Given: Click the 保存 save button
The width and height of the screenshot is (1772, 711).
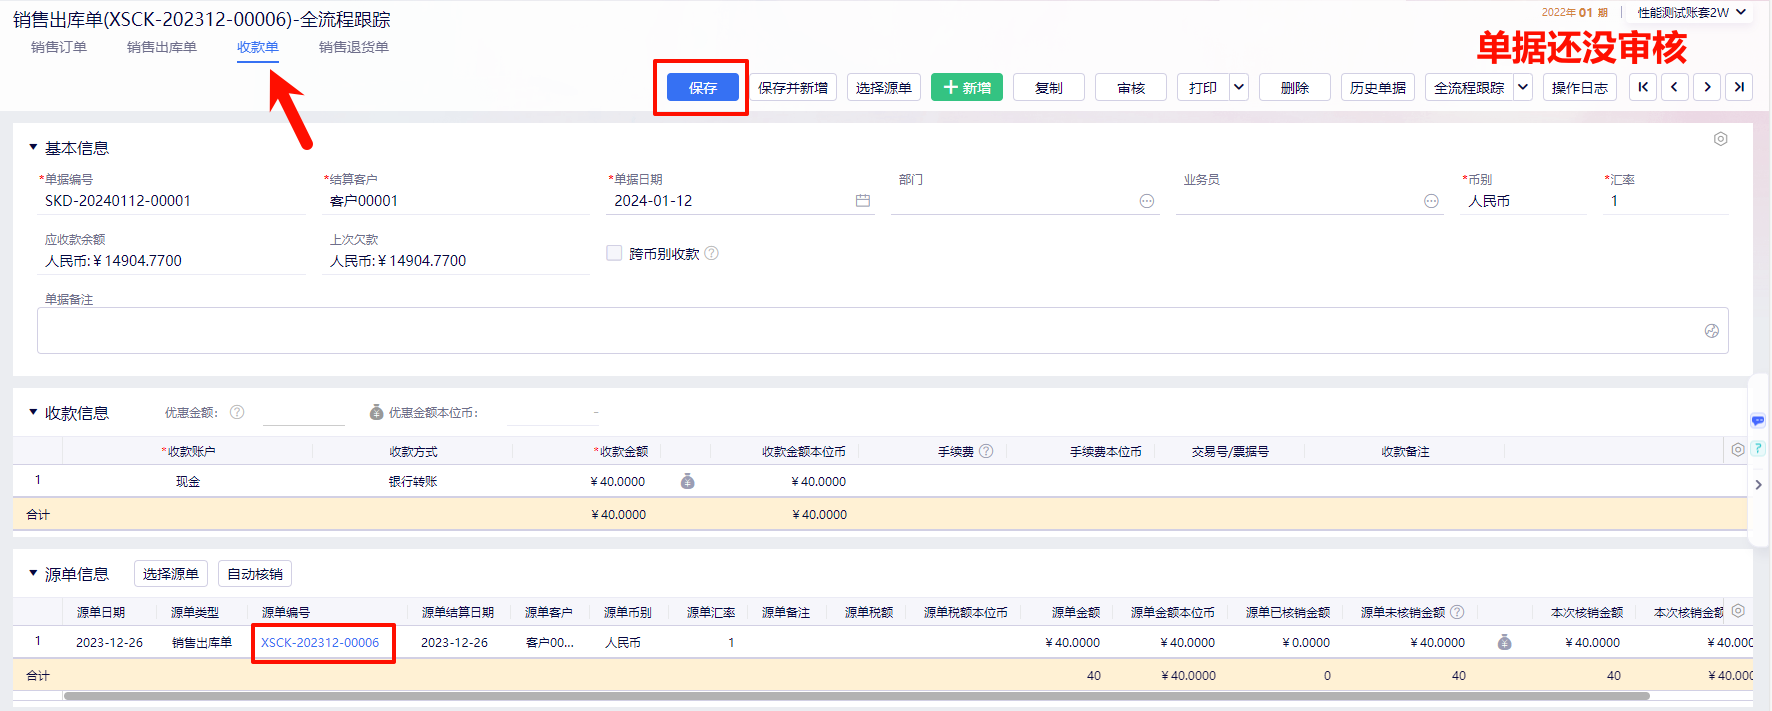Looking at the screenshot, I should 702,88.
